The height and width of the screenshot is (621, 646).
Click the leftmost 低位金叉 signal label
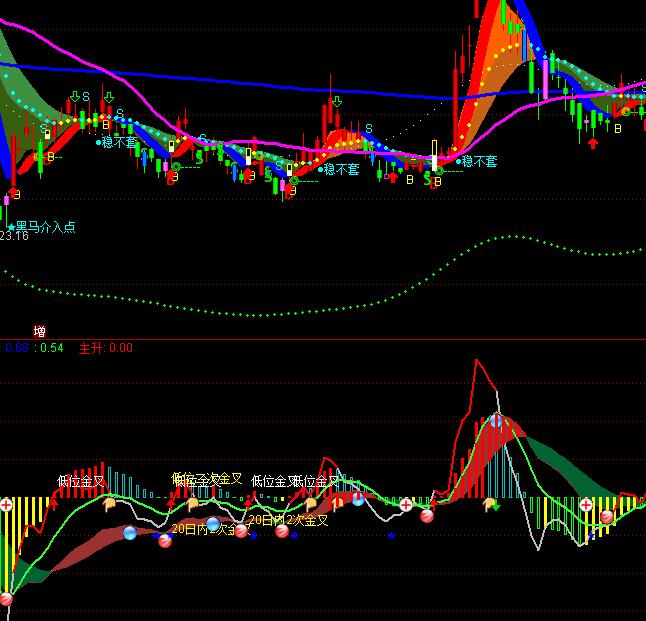tap(80, 481)
